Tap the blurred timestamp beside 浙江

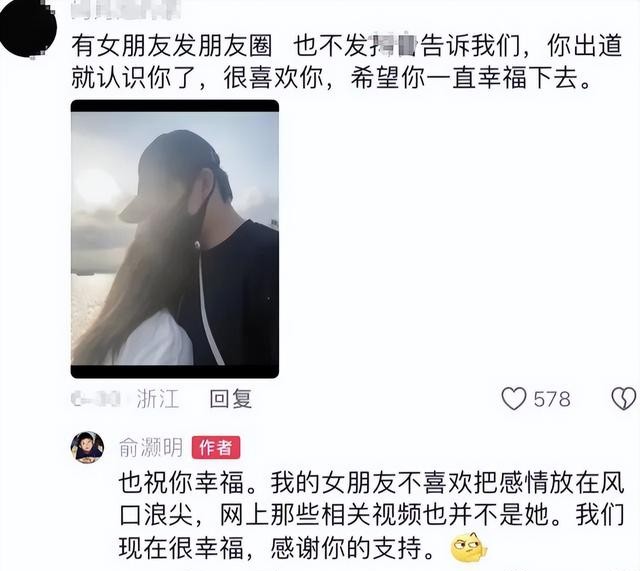[x=96, y=399]
